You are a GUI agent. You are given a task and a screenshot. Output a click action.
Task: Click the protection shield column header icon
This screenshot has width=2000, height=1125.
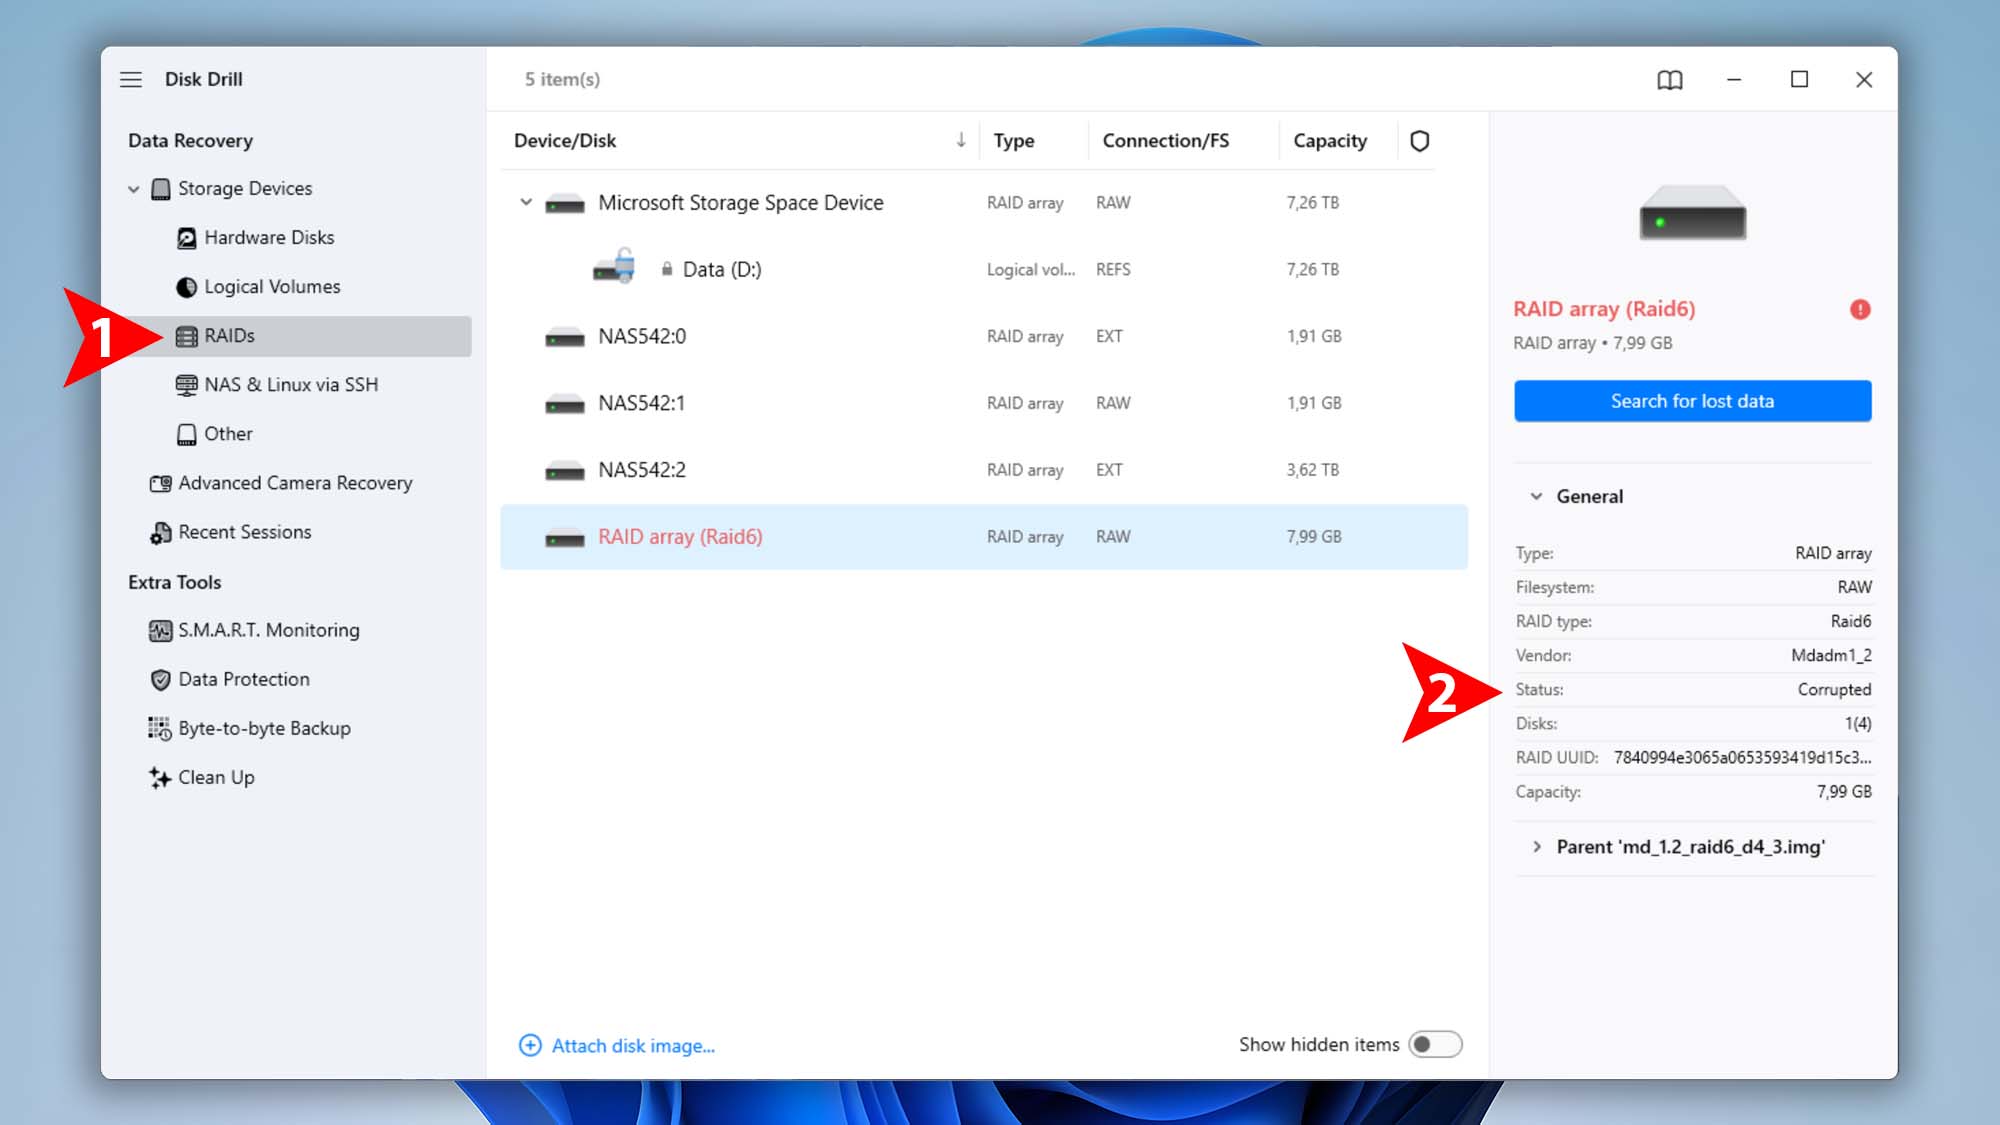[1419, 141]
